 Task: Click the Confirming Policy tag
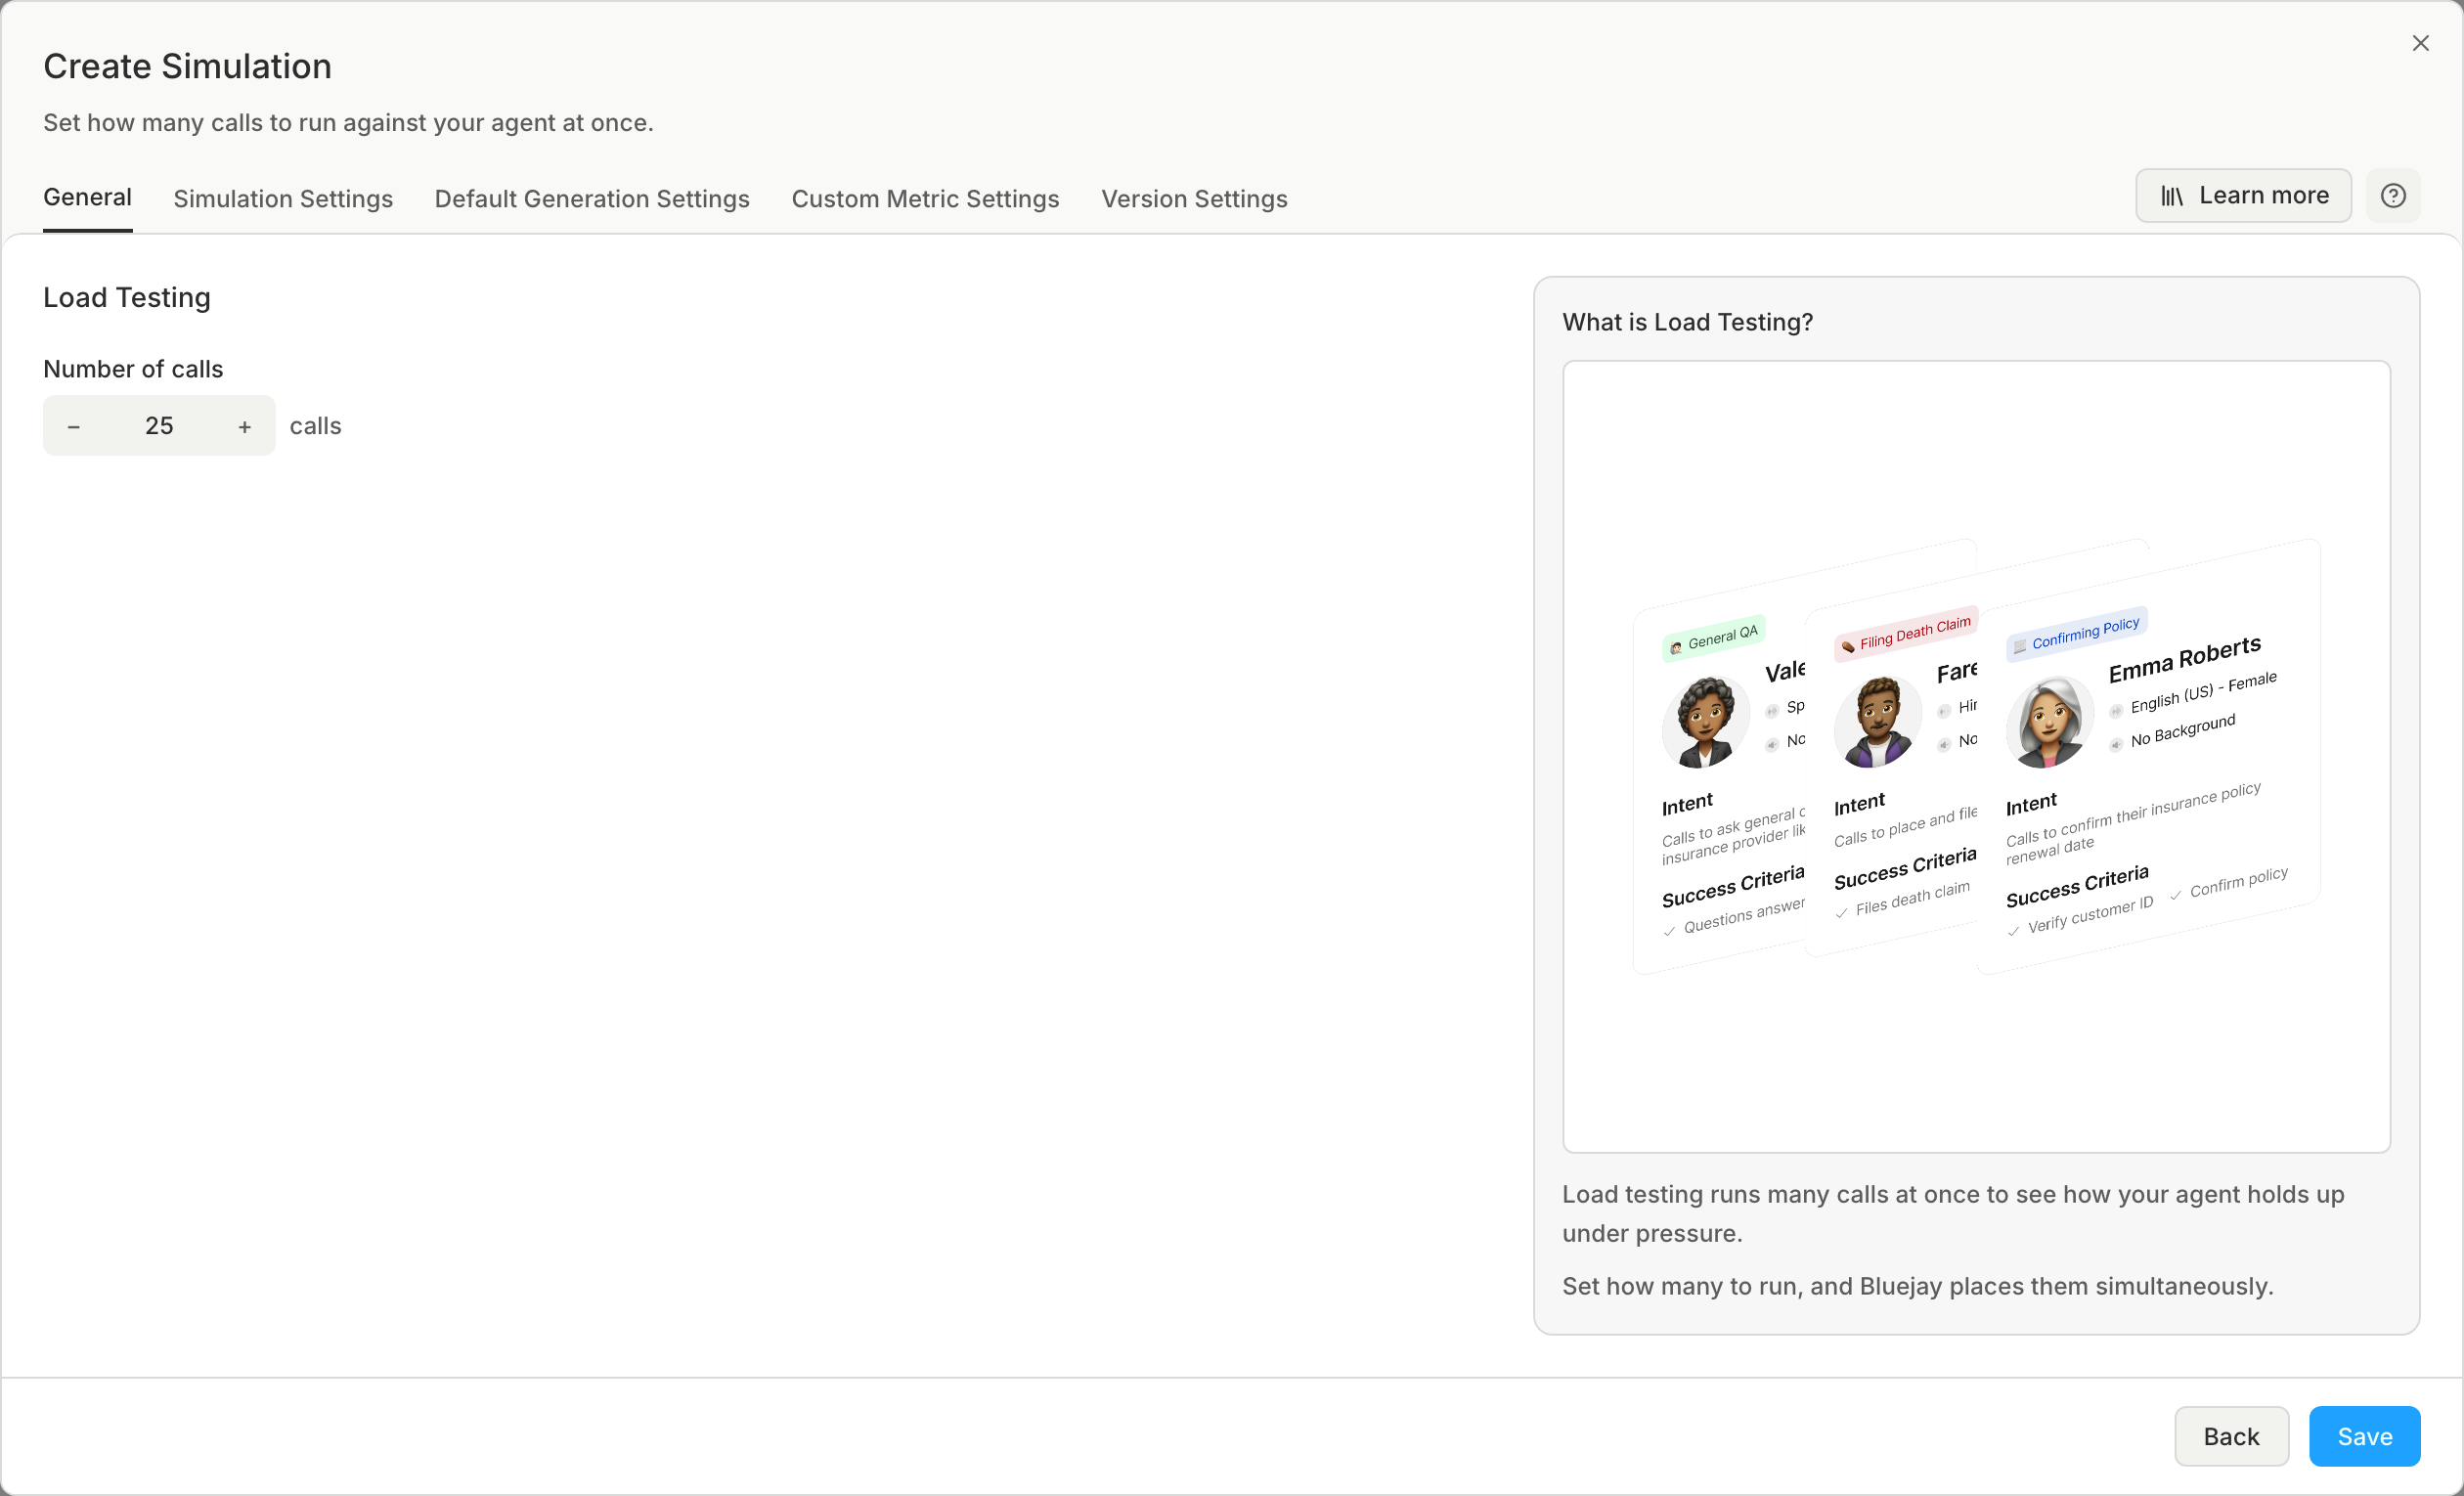click(x=2077, y=633)
